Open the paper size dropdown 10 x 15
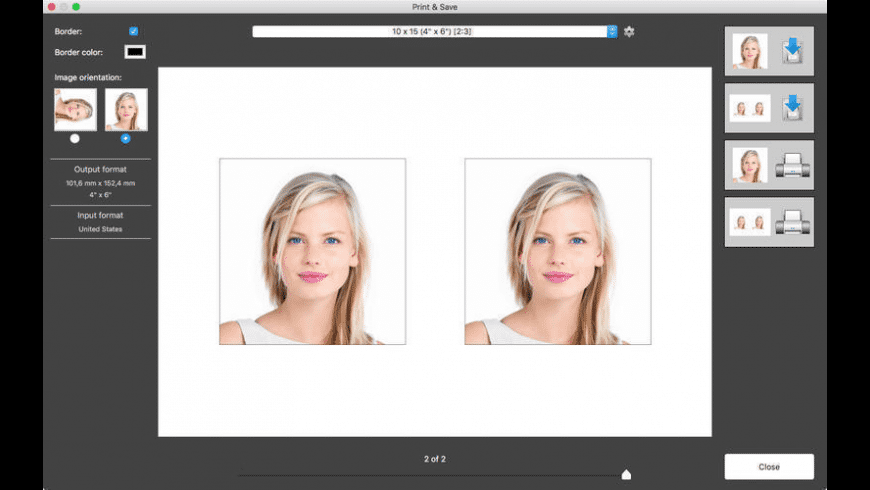 434,32
